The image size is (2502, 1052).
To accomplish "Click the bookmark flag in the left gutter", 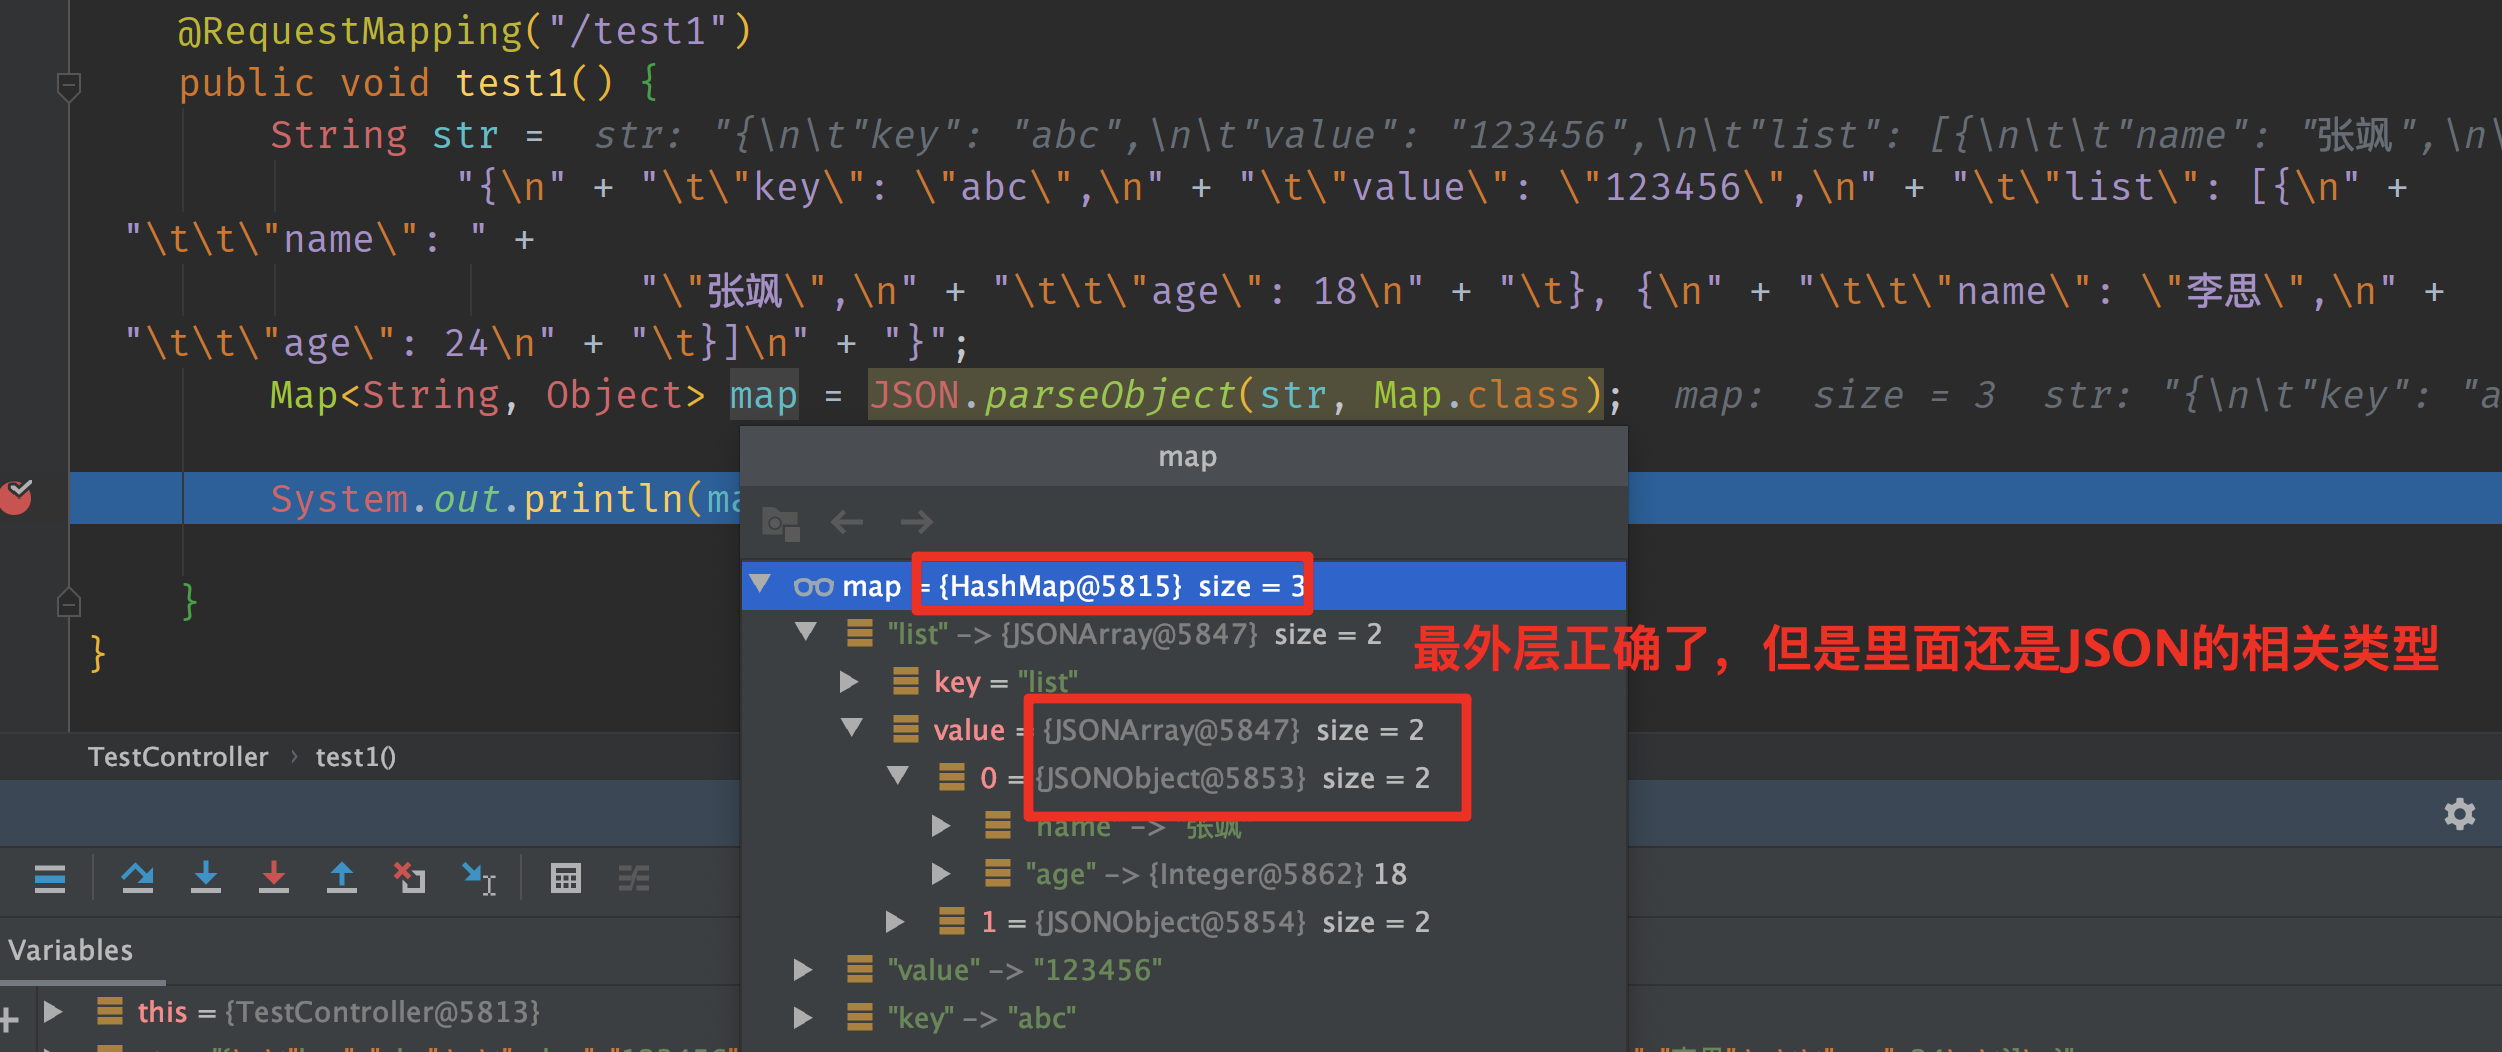I will coord(68,600).
